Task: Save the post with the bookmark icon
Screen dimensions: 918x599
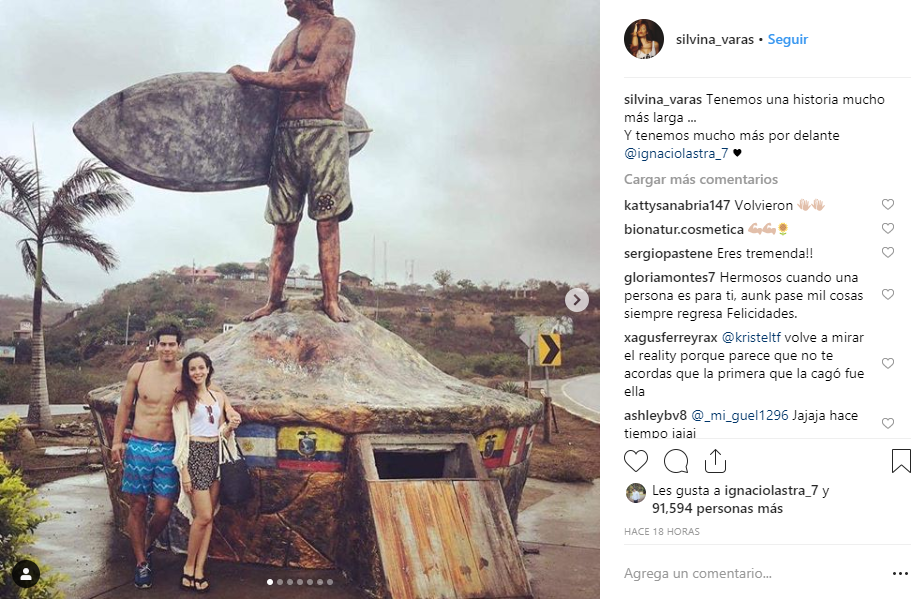Action: point(900,461)
